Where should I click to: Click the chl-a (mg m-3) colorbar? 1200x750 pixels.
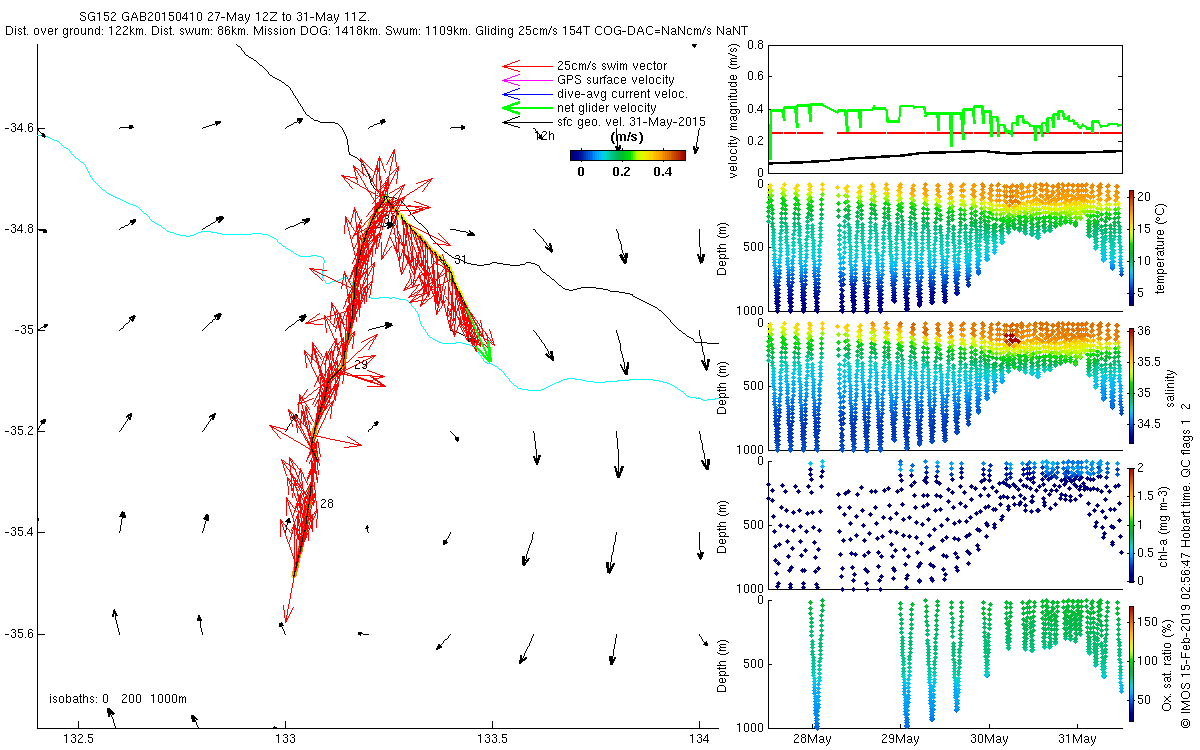[x=1131, y=524]
